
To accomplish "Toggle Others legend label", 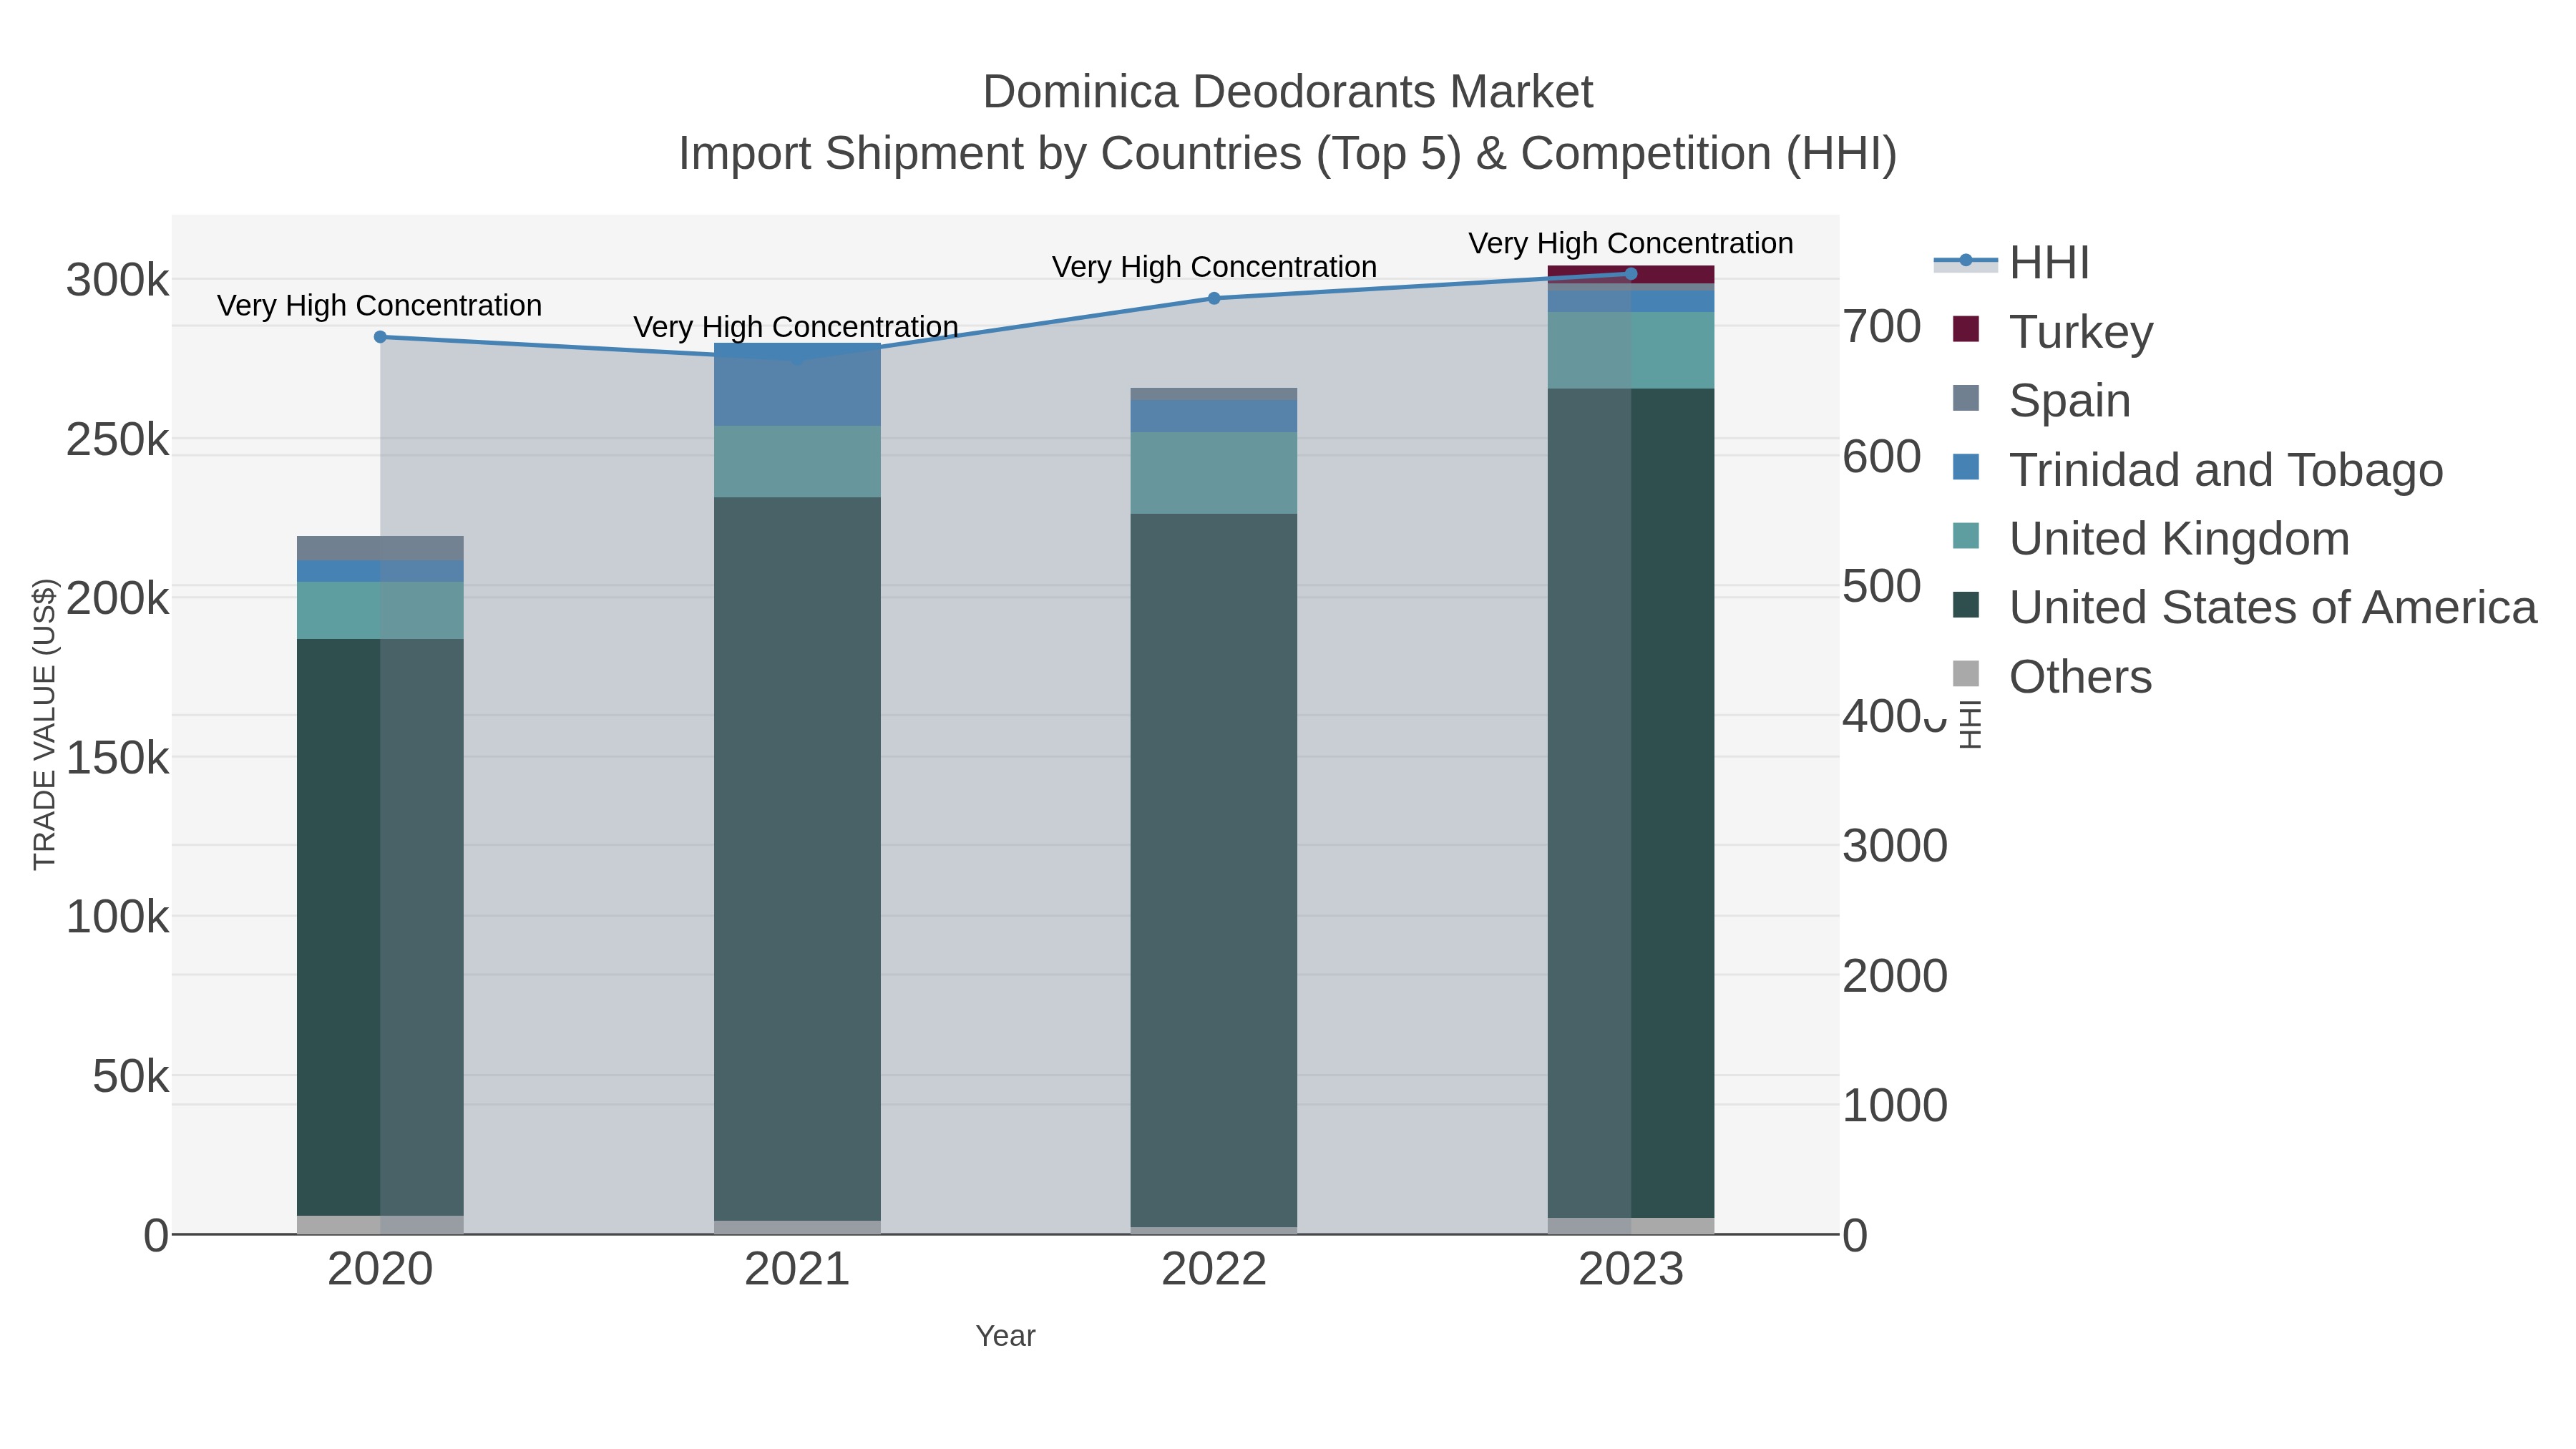I will coord(2080,676).
